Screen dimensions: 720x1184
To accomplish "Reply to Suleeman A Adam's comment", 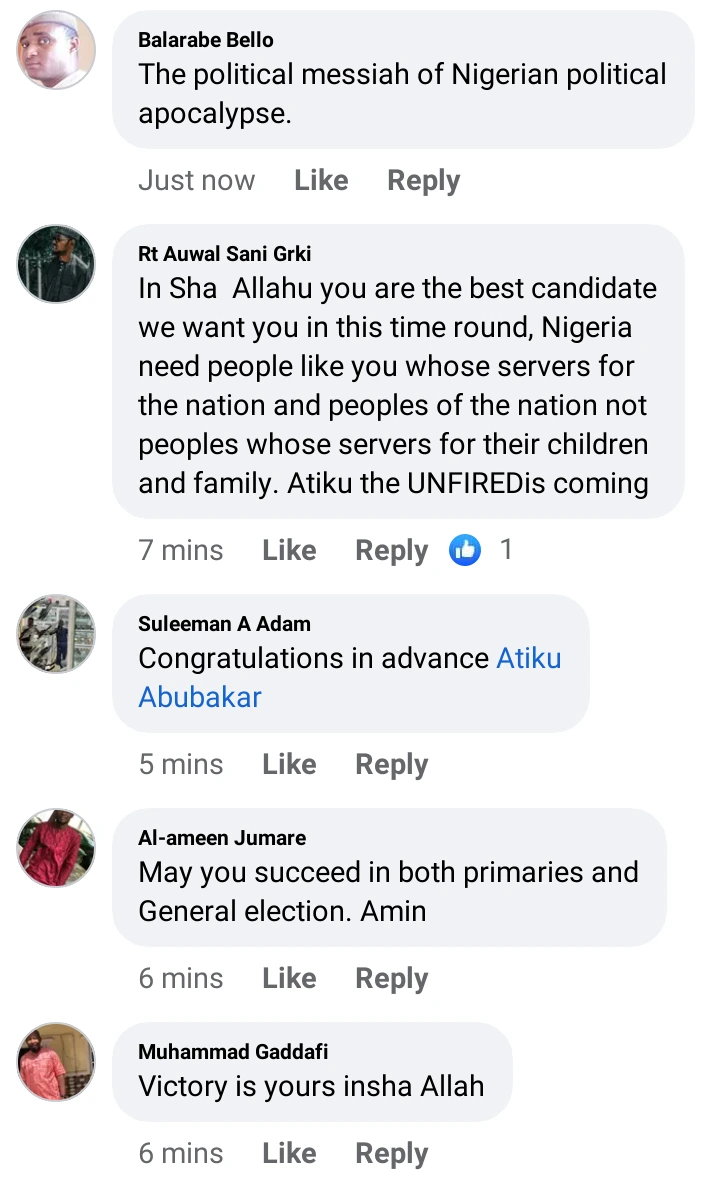I will (x=391, y=764).
